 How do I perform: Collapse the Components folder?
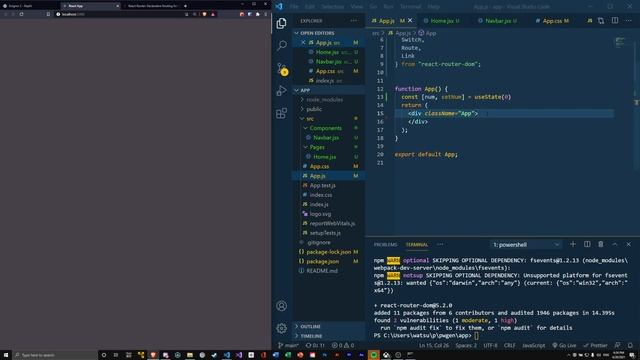pyautogui.click(x=325, y=128)
